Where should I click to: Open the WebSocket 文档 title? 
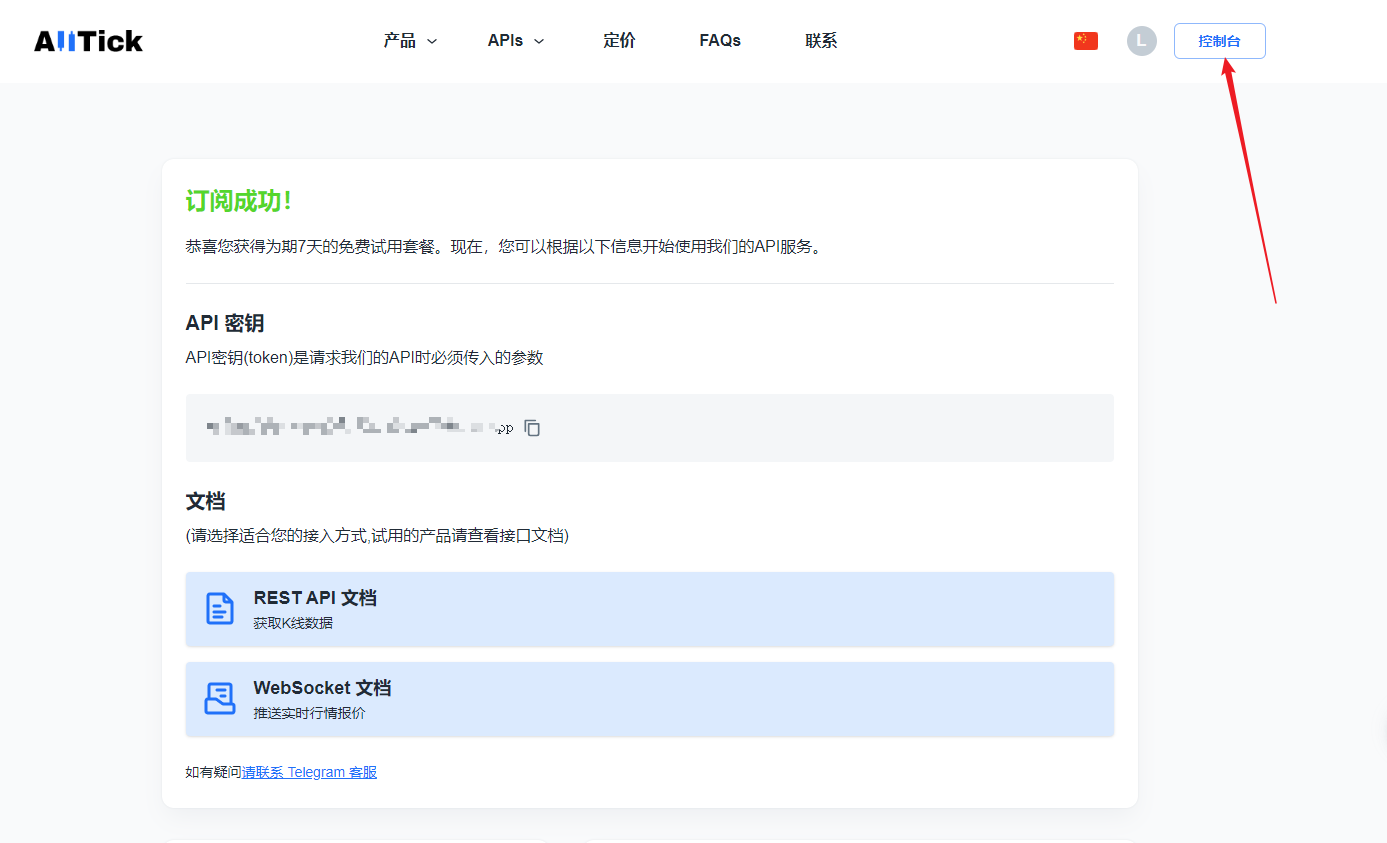click(322, 688)
